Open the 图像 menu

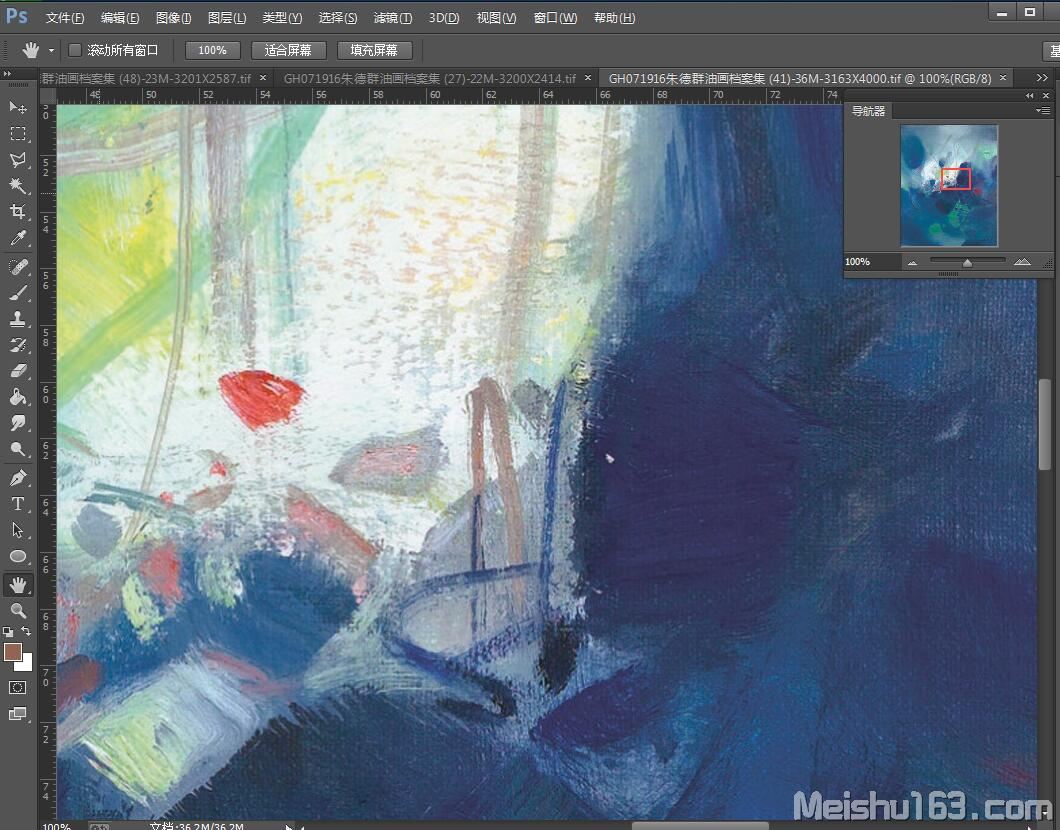coord(174,18)
